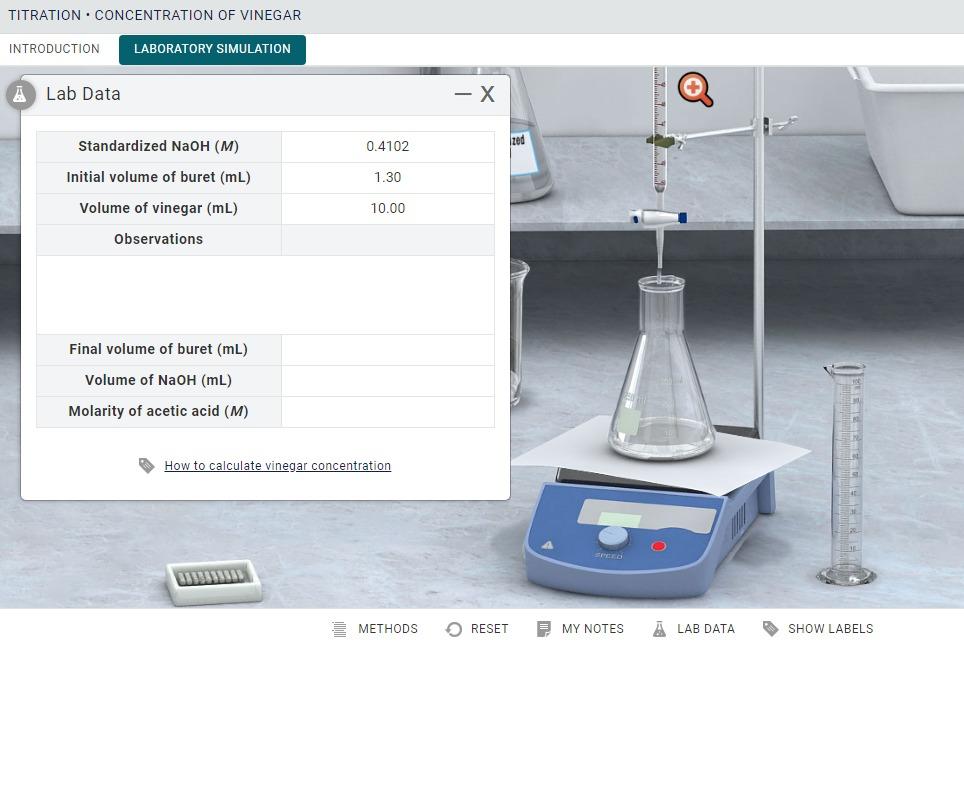Click the RESET circular arrow icon

(x=452, y=628)
